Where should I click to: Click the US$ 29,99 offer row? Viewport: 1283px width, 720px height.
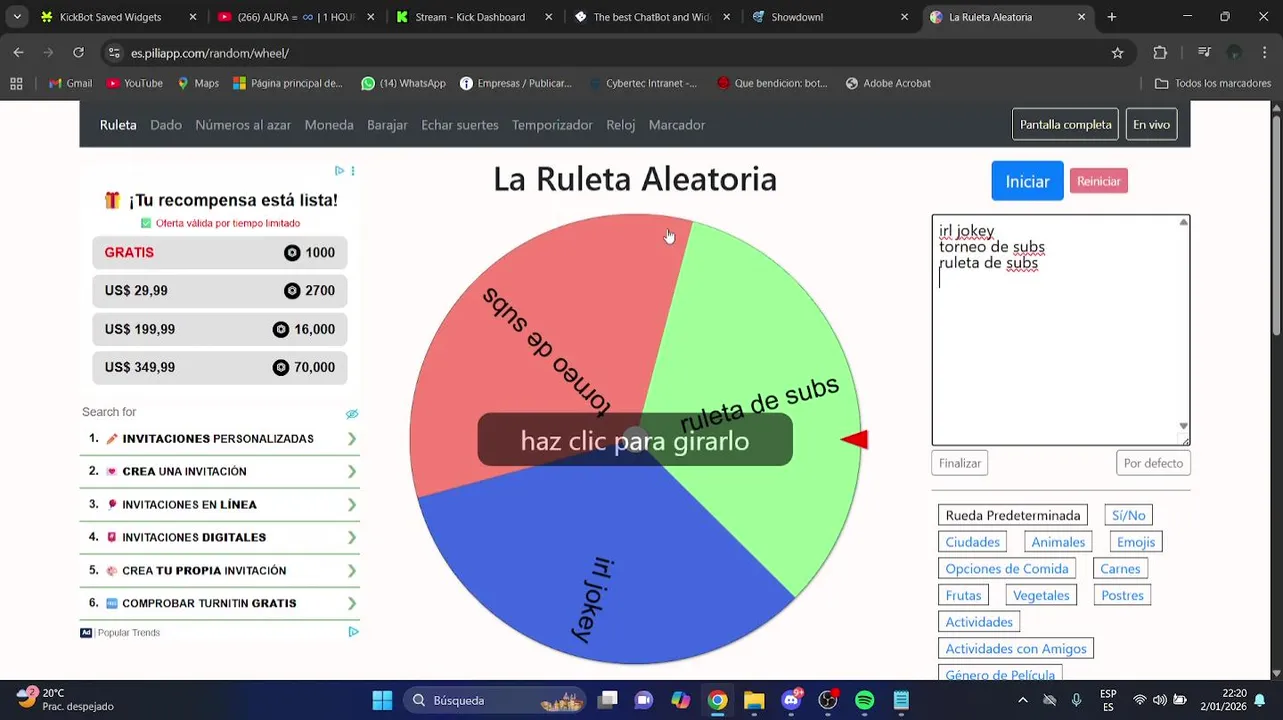[220, 291]
